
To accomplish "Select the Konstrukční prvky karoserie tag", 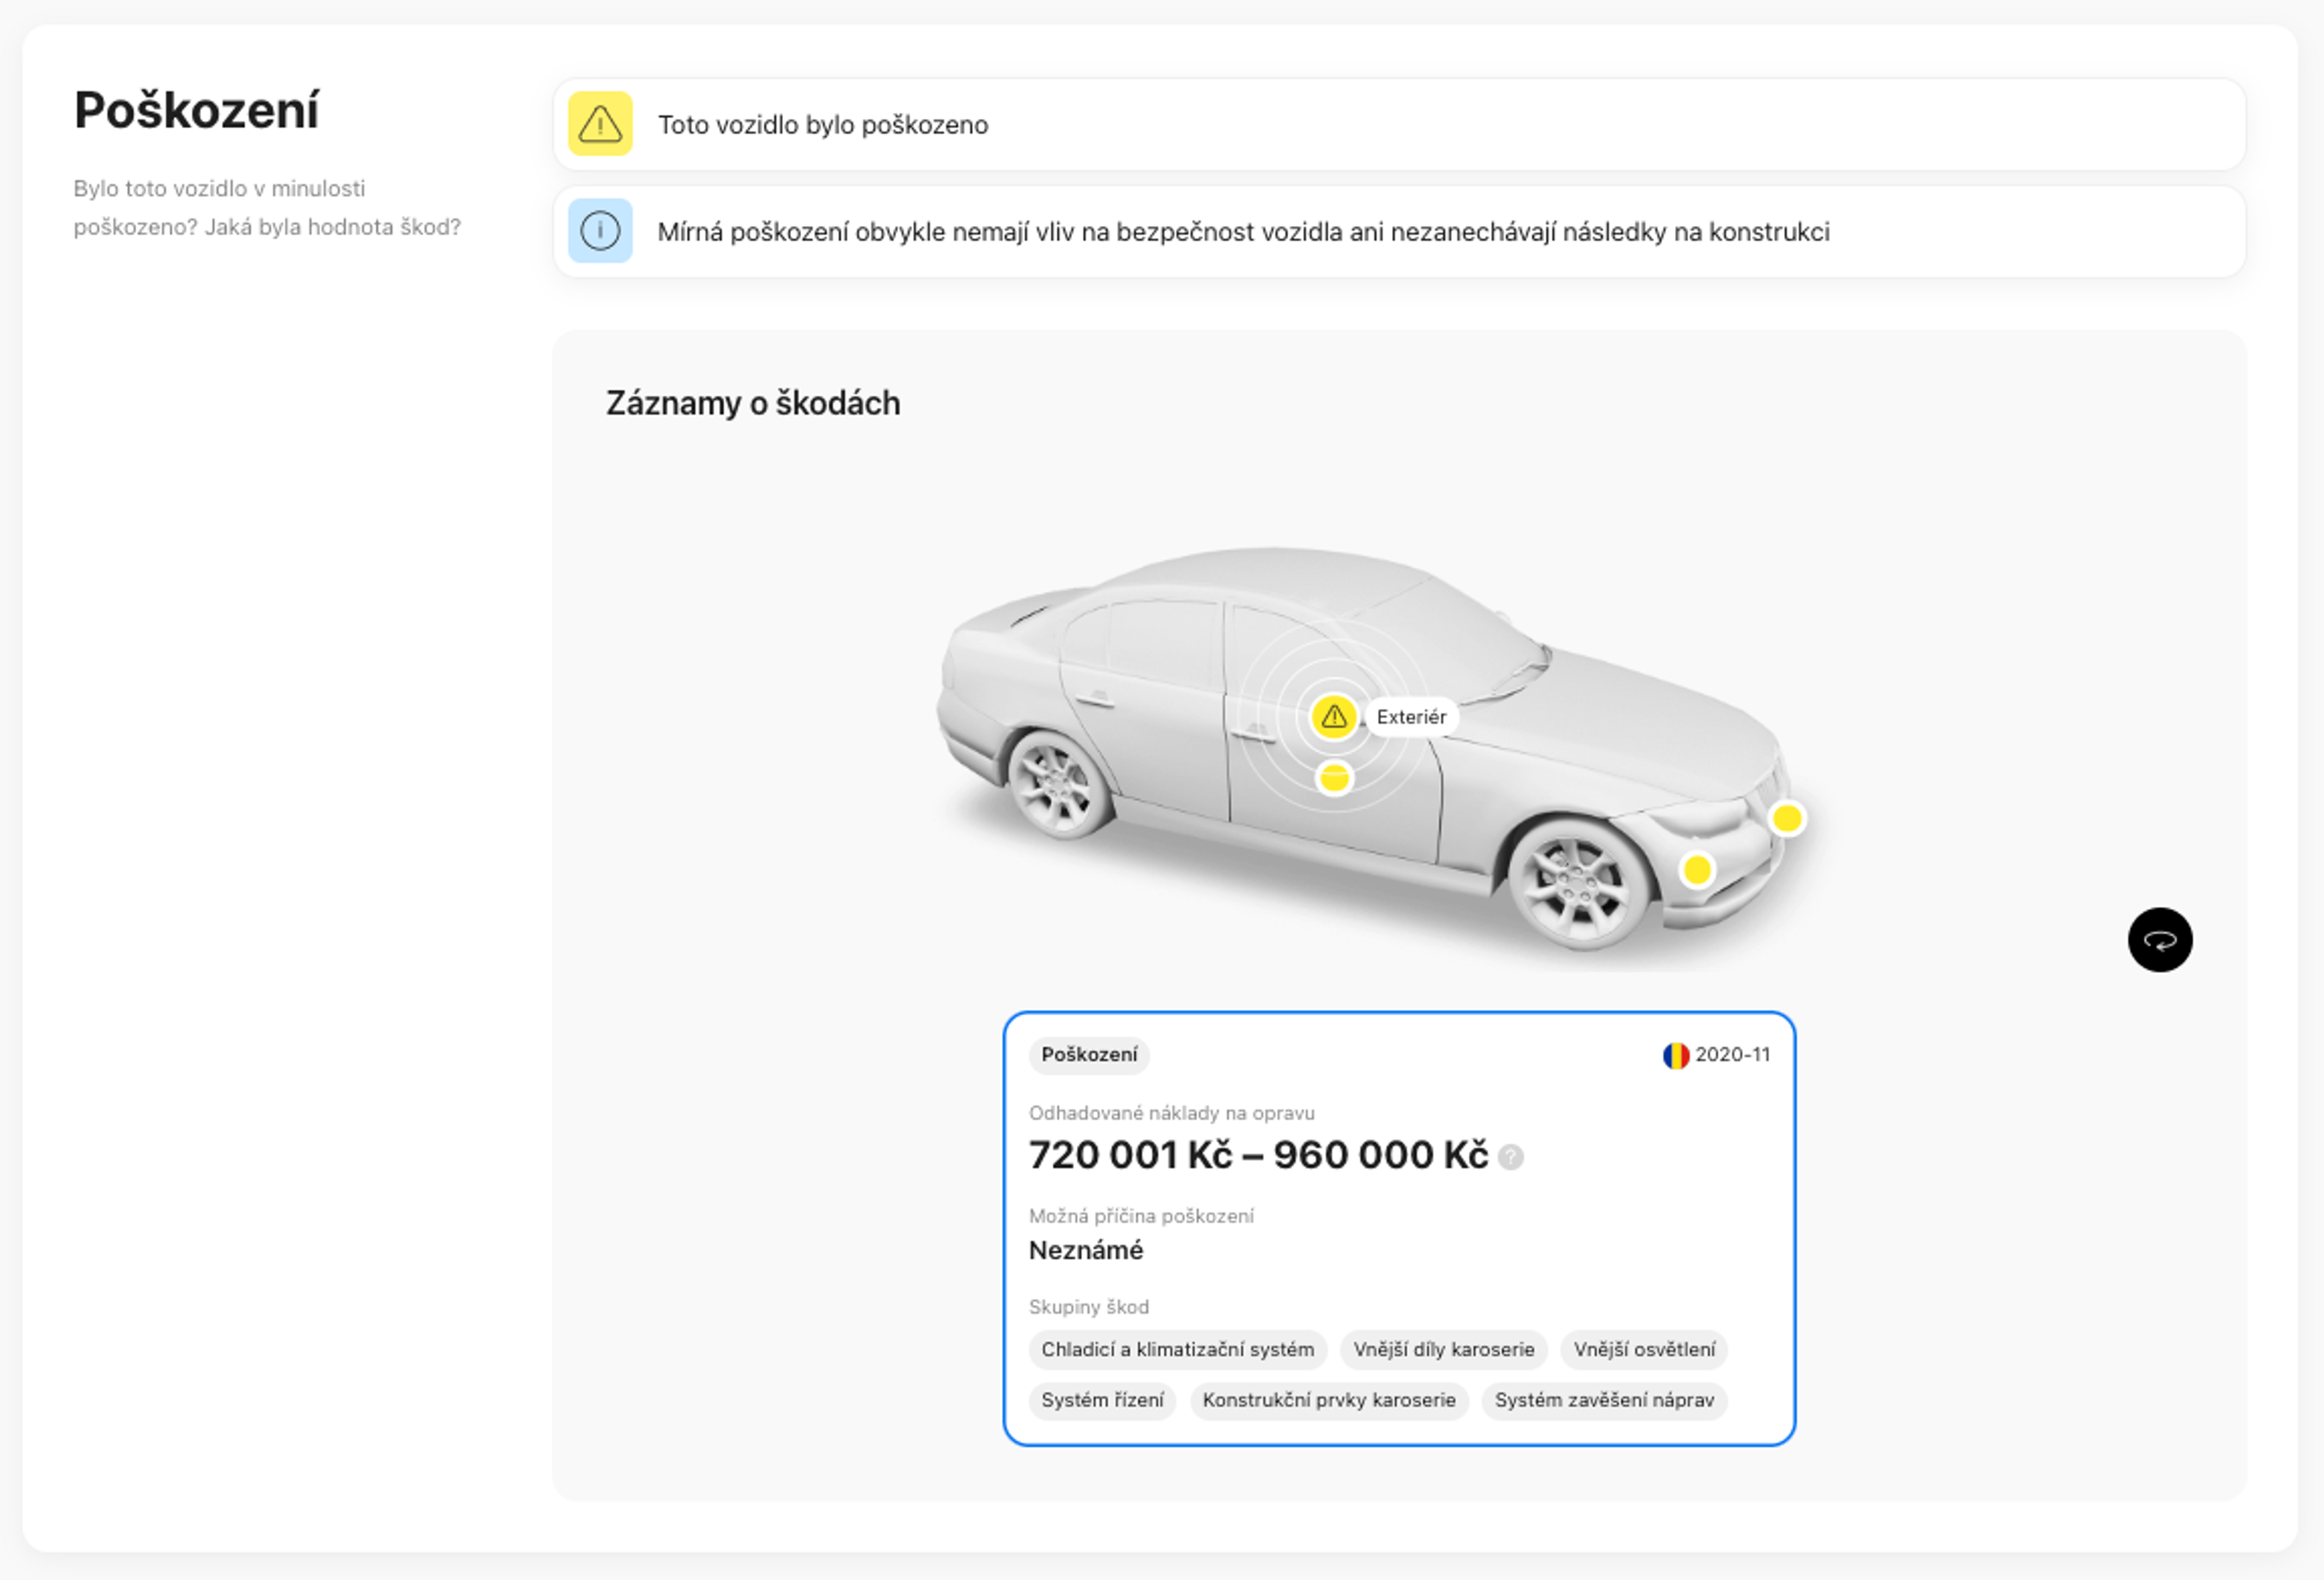I will (x=1328, y=1400).
